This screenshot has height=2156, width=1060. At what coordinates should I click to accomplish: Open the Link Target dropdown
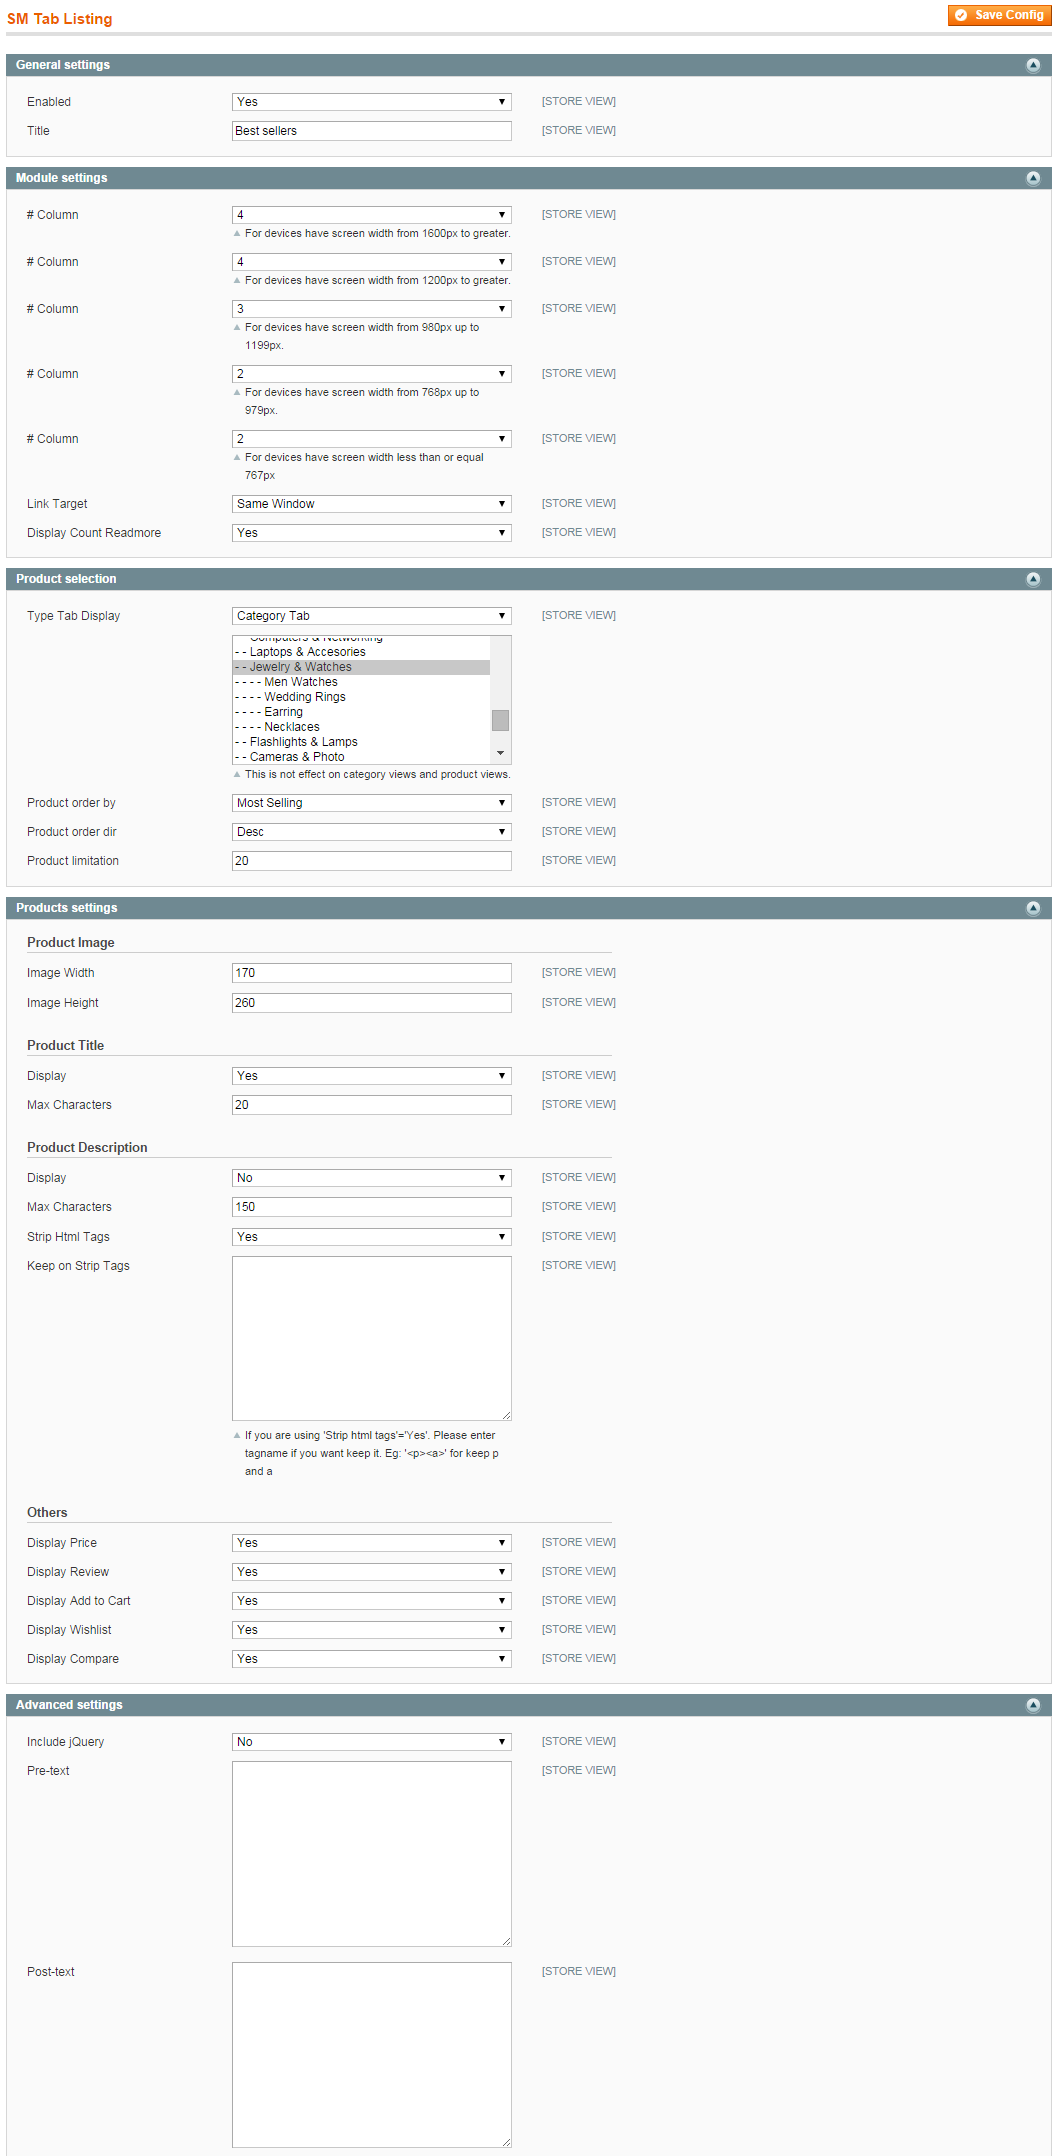(x=372, y=504)
